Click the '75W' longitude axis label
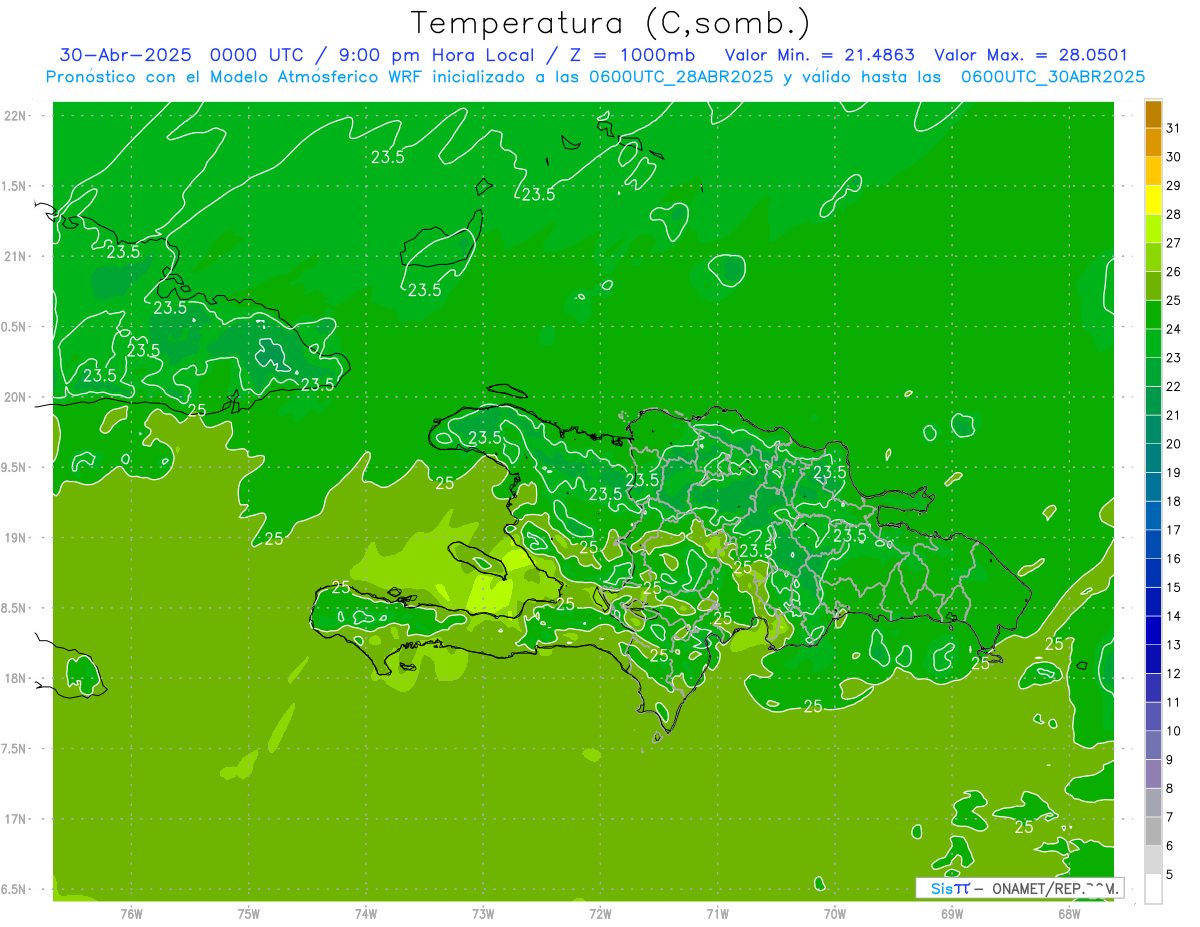This screenshot has width=1200, height=927. [x=249, y=913]
